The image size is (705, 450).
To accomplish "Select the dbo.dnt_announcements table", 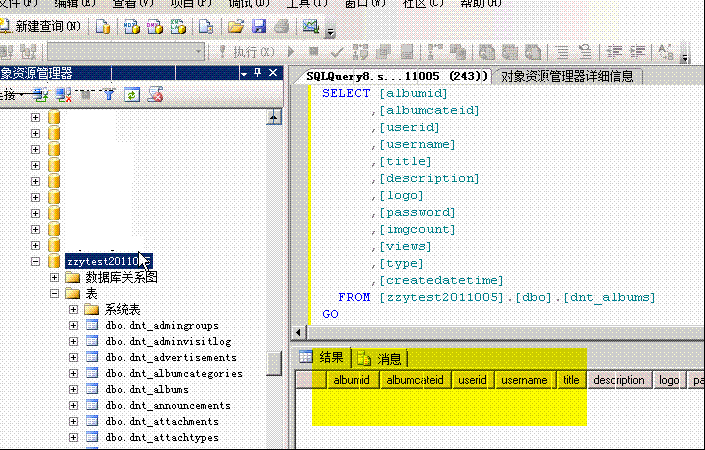I will point(168,406).
